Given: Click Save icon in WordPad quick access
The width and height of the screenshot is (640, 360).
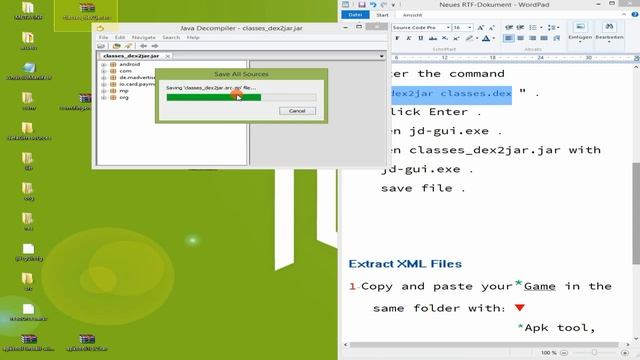Looking at the screenshot, I should click(362, 4).
